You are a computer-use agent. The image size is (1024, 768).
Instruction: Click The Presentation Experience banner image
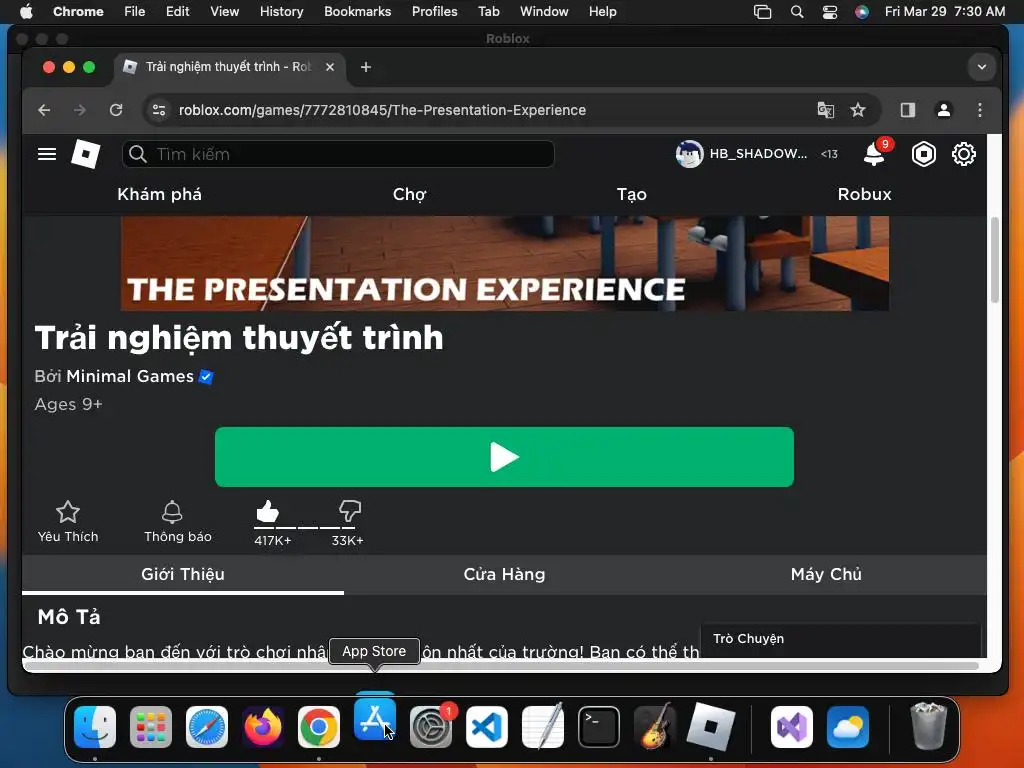(505, 263)
